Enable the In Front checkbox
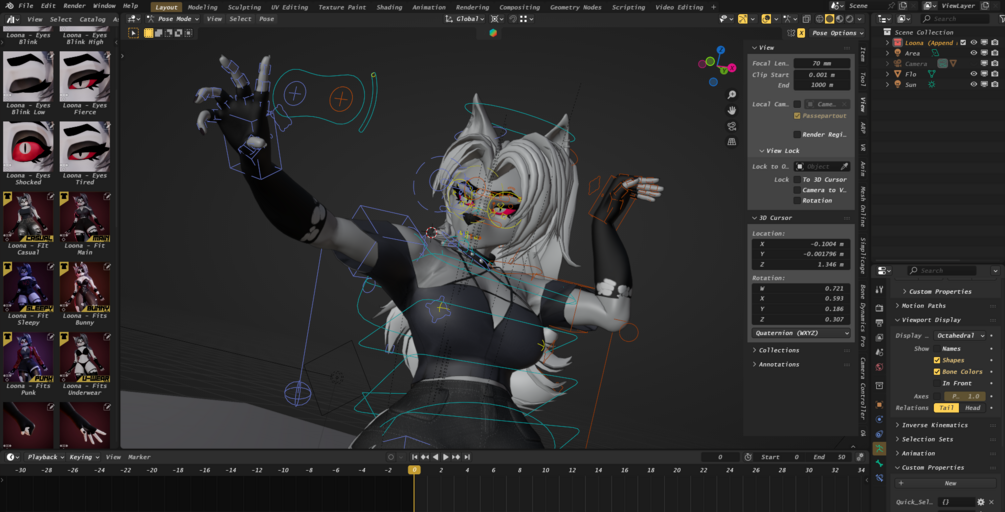The width and height of the screenshot is (1005, 512). tap(936, 383)
